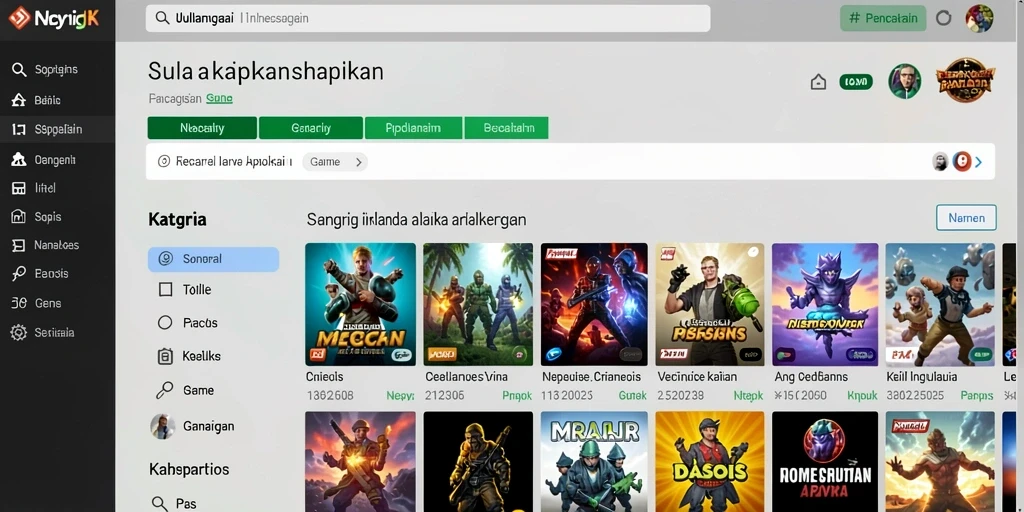
Task: Open the Oangenti sidebar icon
Action: pyautogui.click(x=19, y=159)
